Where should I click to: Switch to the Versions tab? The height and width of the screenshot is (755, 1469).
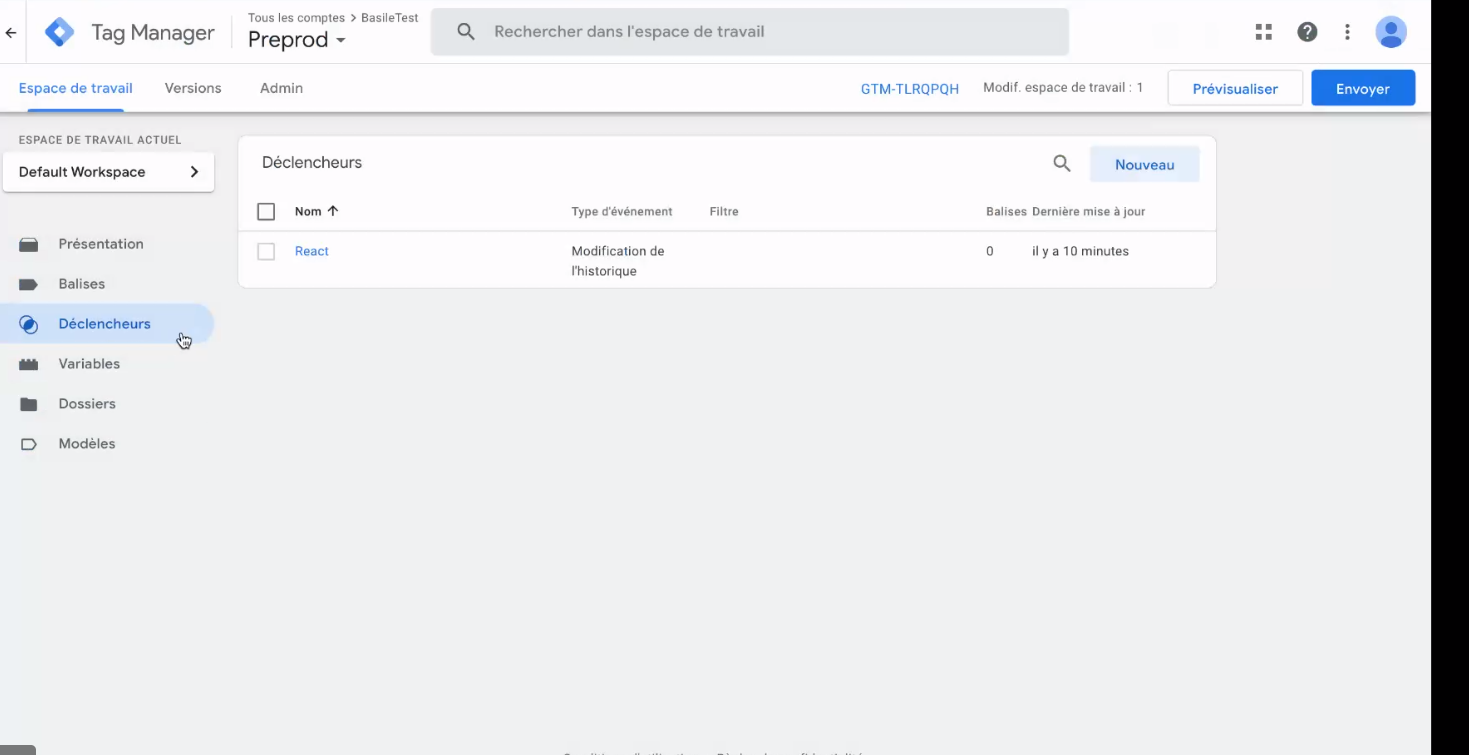193,88
